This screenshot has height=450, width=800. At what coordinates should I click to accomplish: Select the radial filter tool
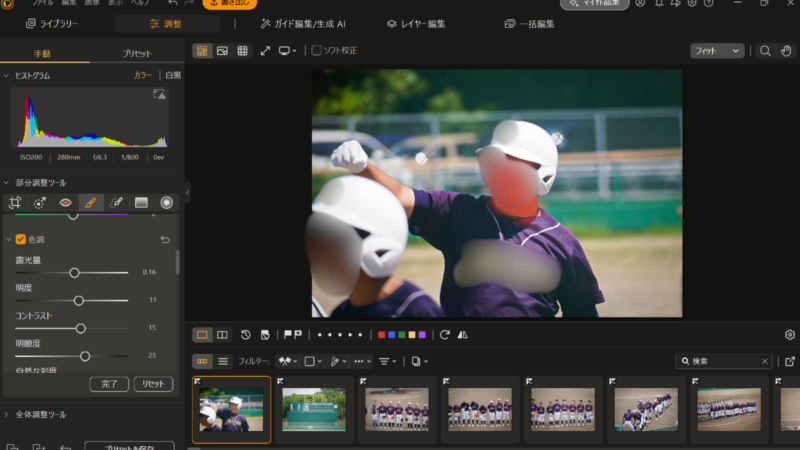(166, 203)
